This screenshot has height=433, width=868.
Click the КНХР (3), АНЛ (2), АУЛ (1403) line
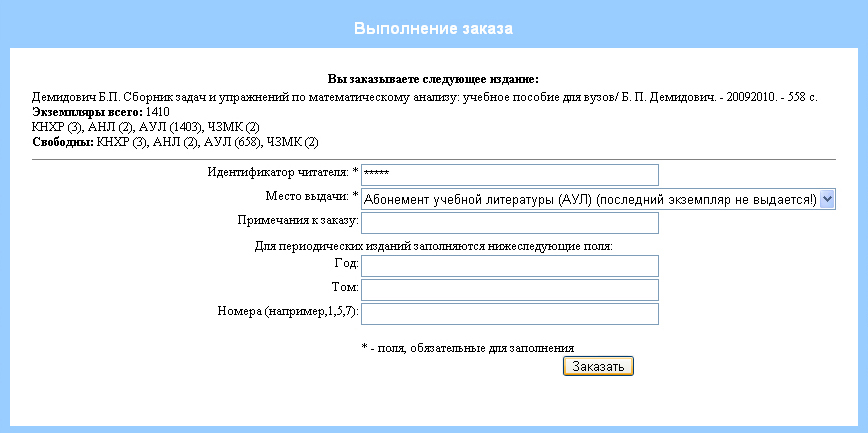(146, 127)
